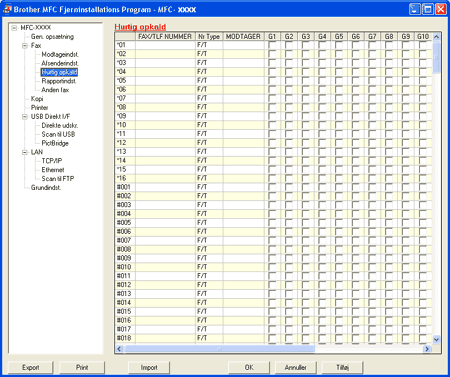Collapse the MFC-XXXX root node
Image resolution: width=450 pixels, height=377 pixels.
14,28
